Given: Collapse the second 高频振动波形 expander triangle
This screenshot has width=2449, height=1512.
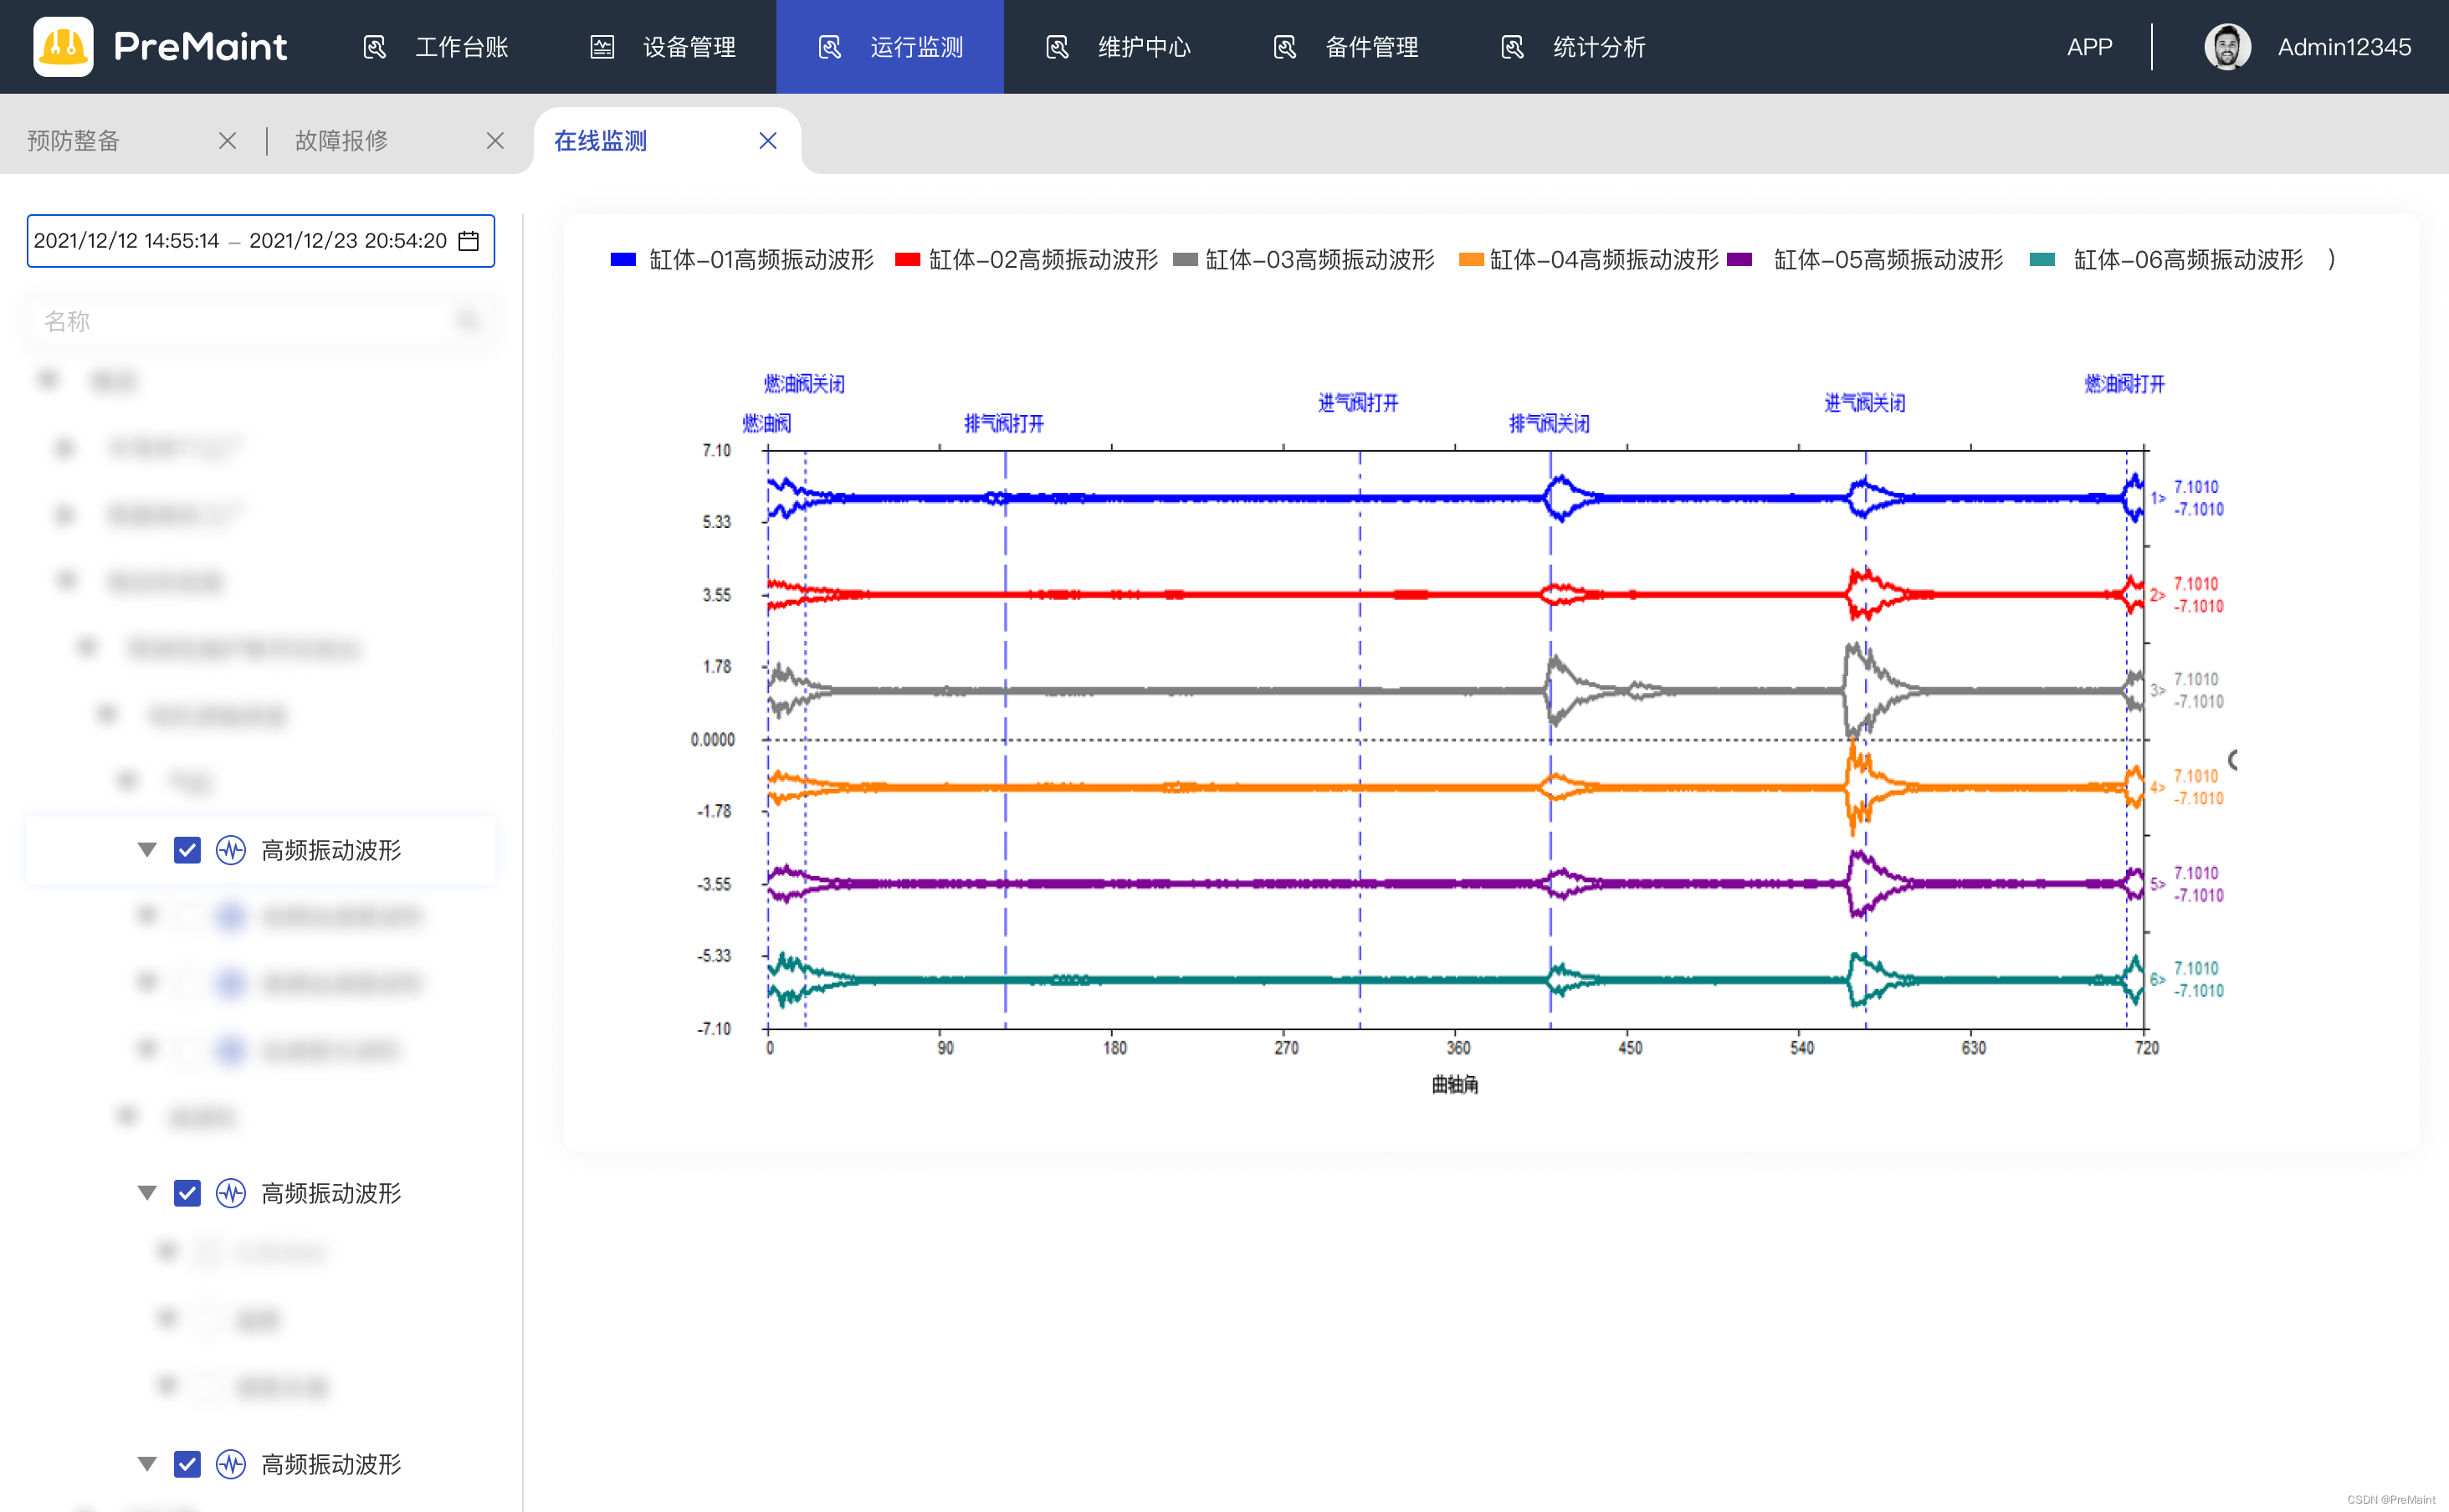Looking at the screenshot, I should [147, 1192].
